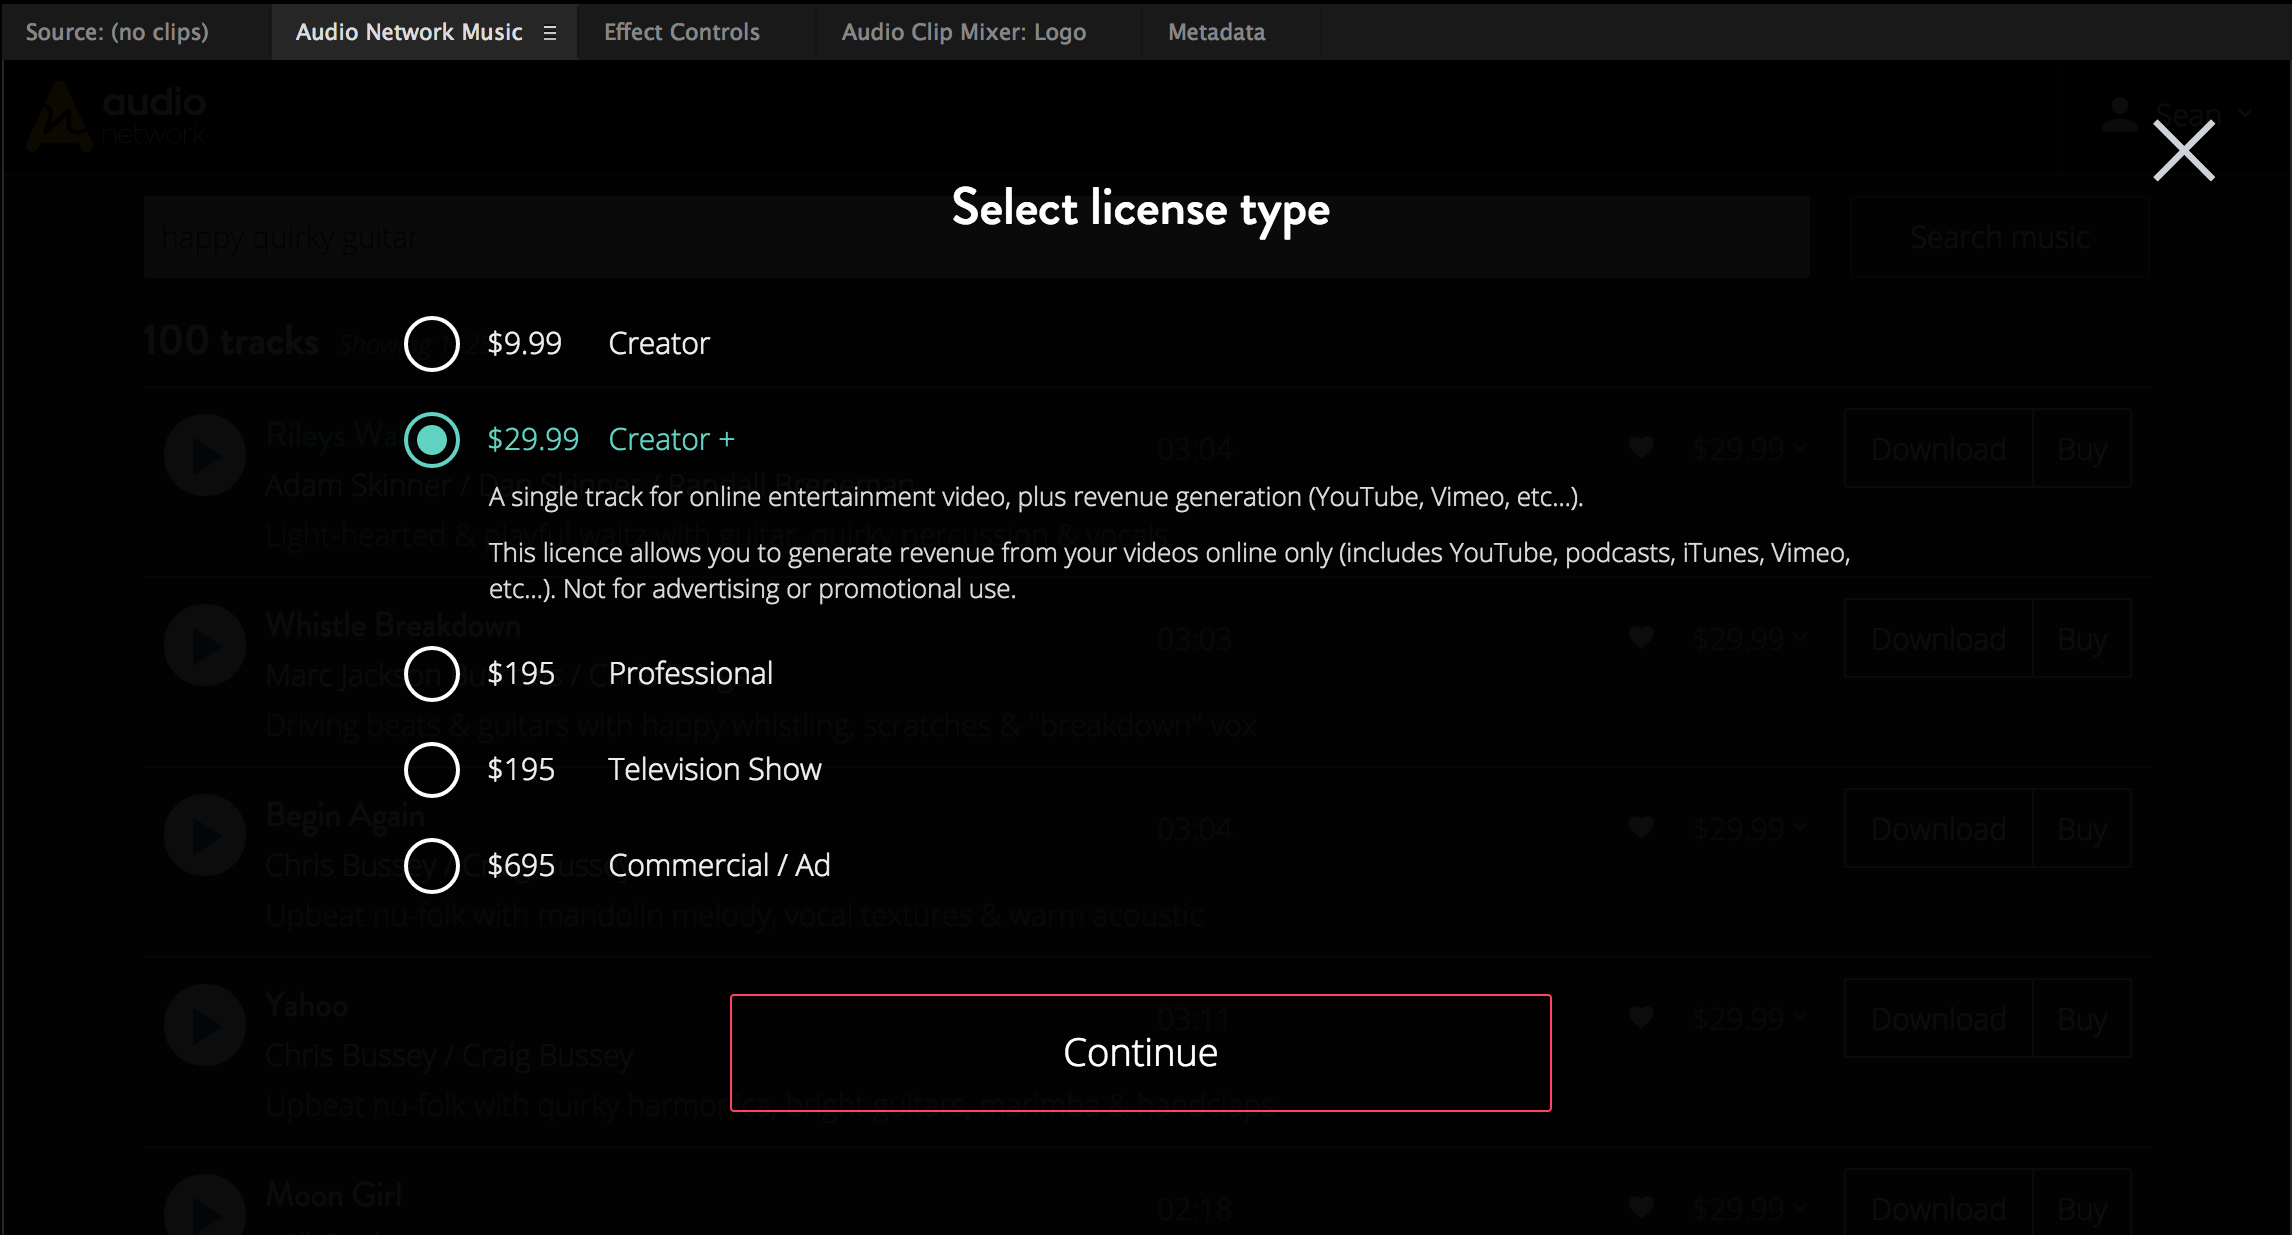Click the Creator license label
The width and height of the screenshot is (2292, 1235).
pyautogui.click(x=659, y=344)
